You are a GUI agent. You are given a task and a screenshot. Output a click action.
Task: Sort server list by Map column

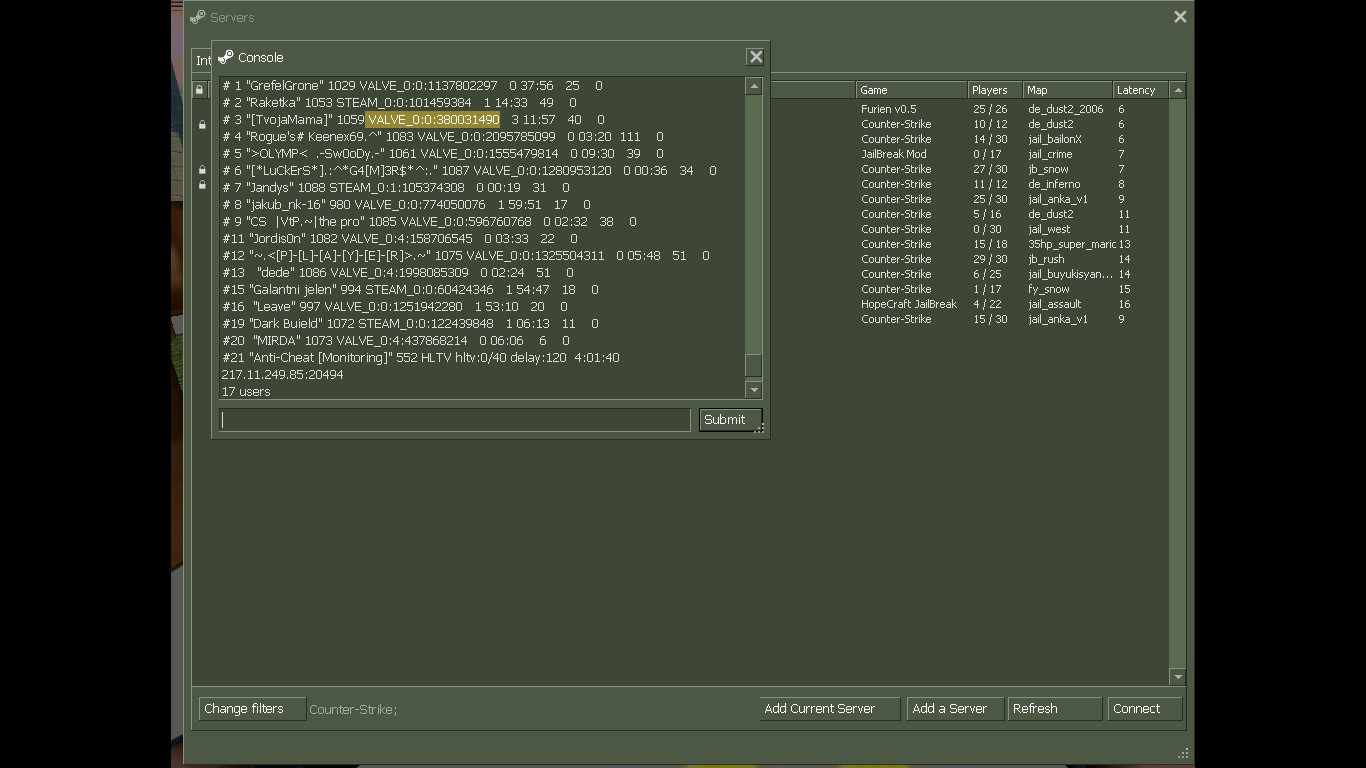click(x=1067, y=90)
